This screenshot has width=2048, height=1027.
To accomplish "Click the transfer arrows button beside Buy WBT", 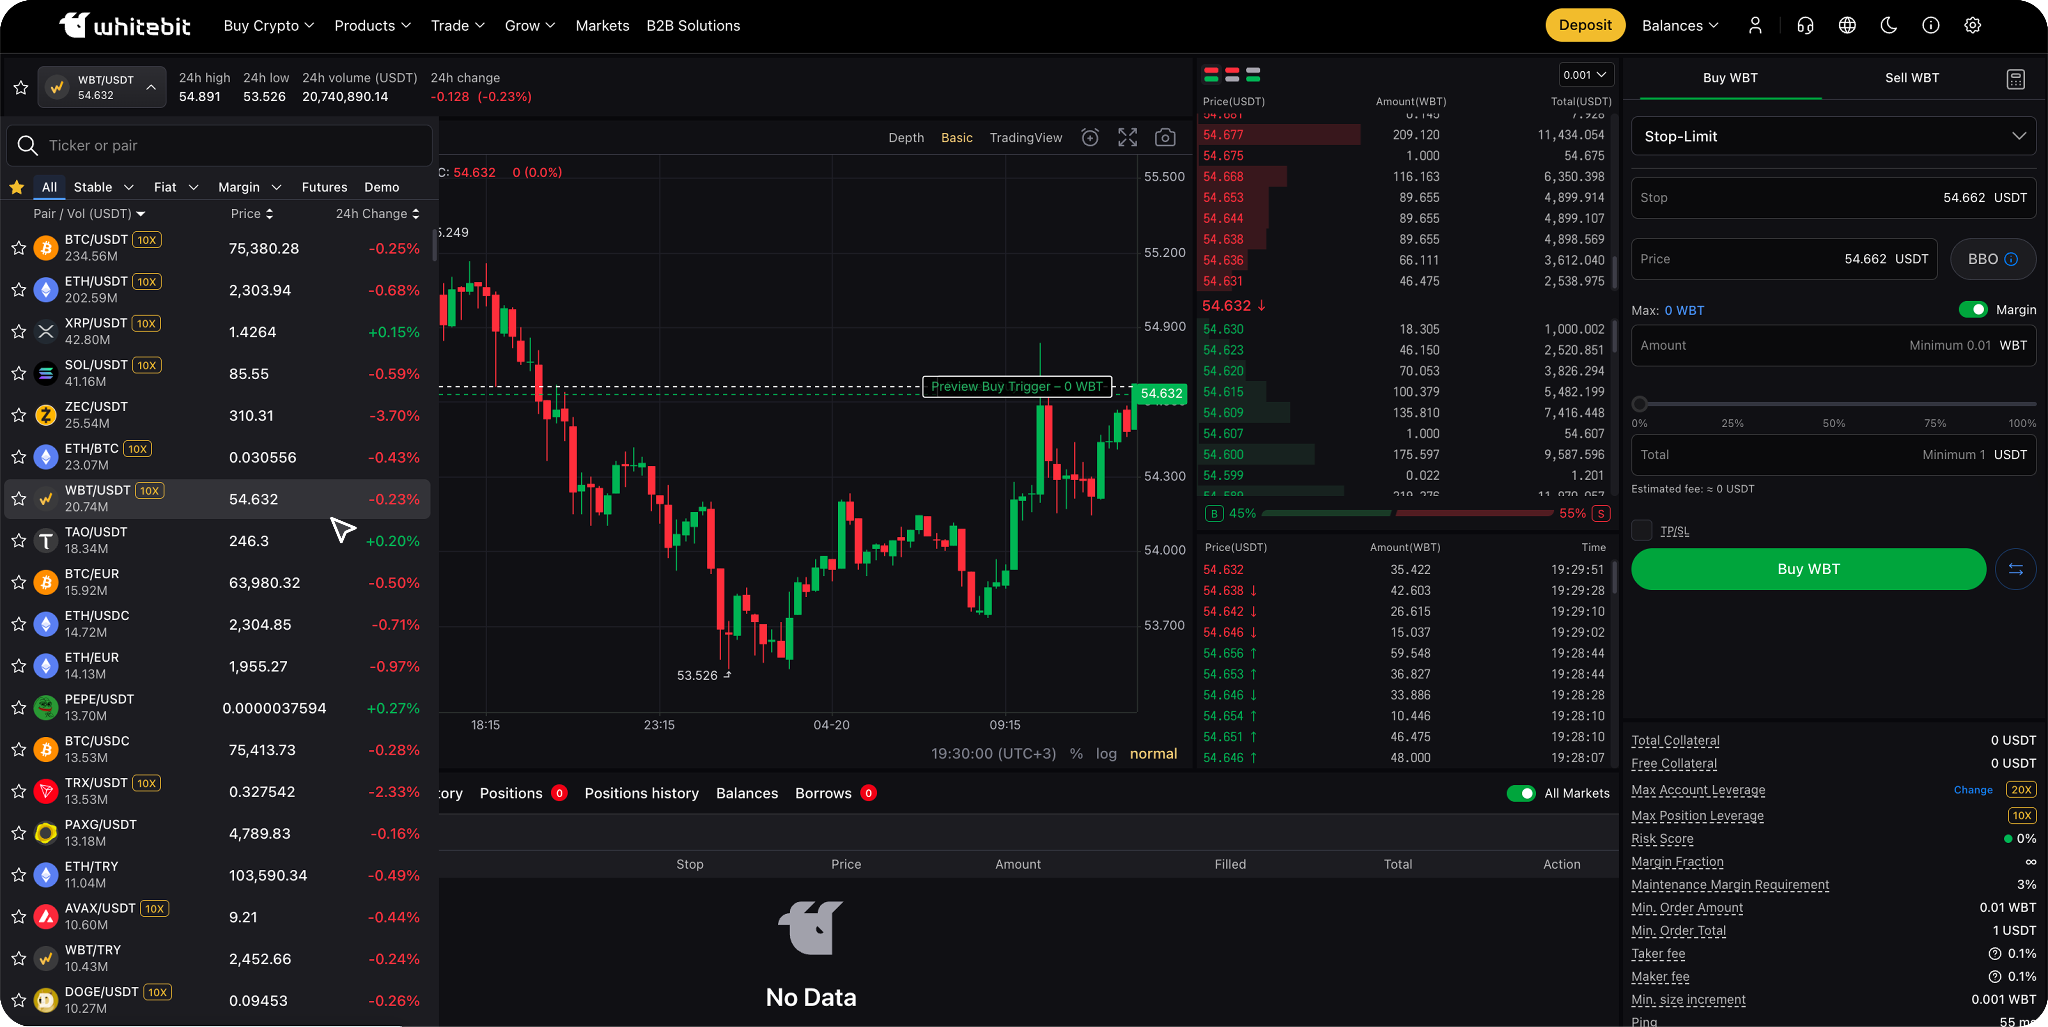I will tap(2015, 569).
